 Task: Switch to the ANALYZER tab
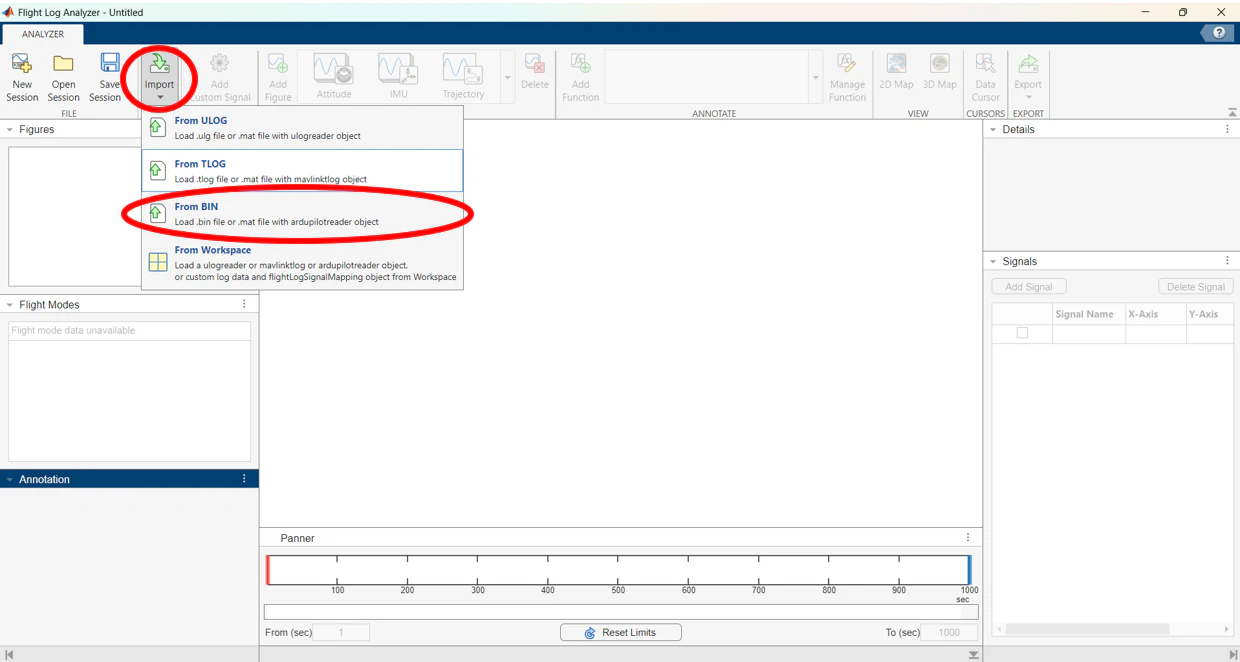click(x=43, y=34)
